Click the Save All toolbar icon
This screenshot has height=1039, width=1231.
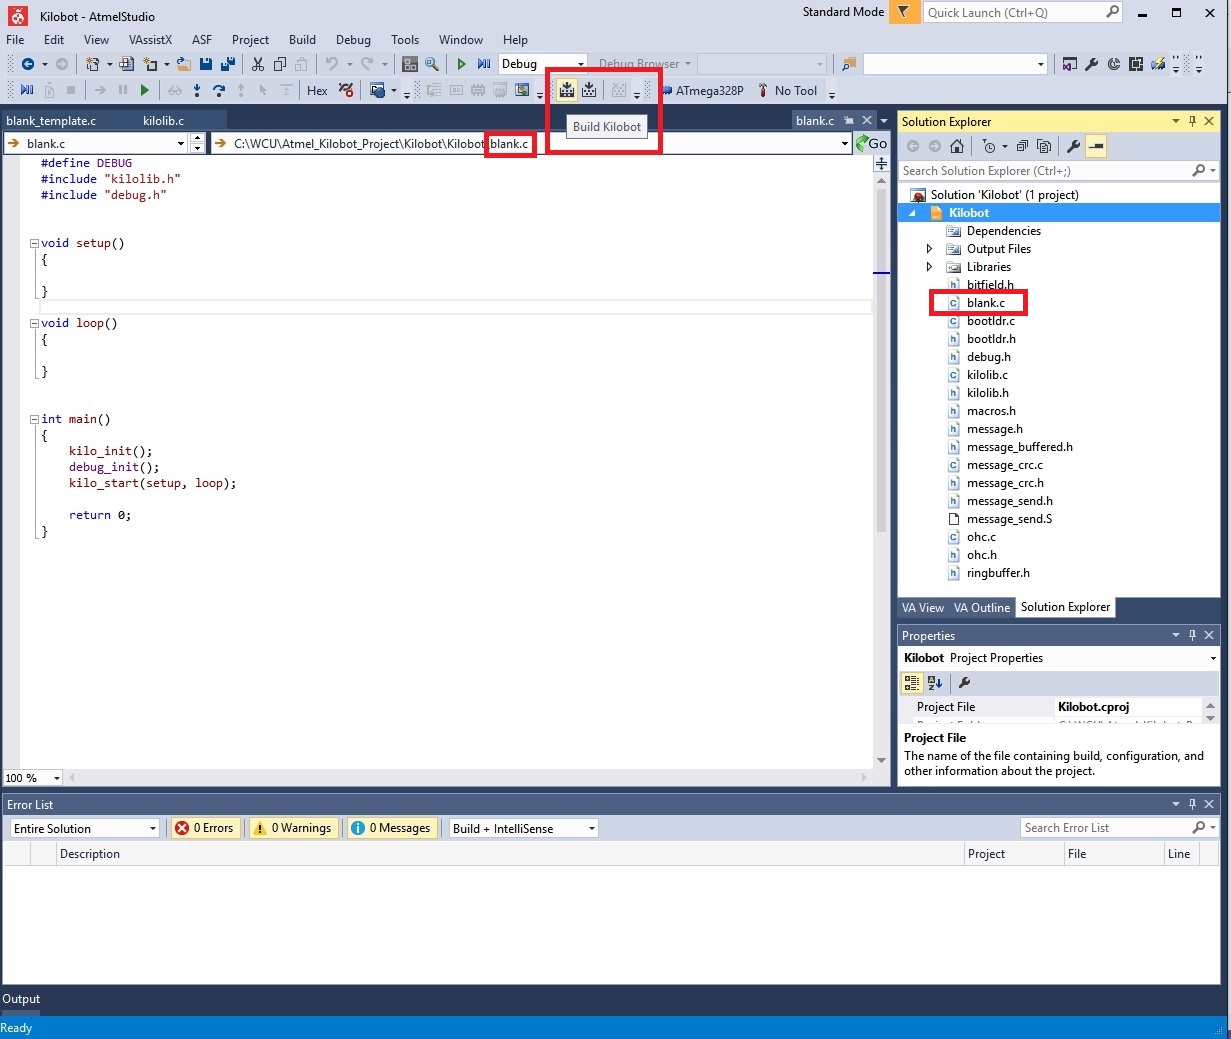pyautogui.click(x=227, y=64)
